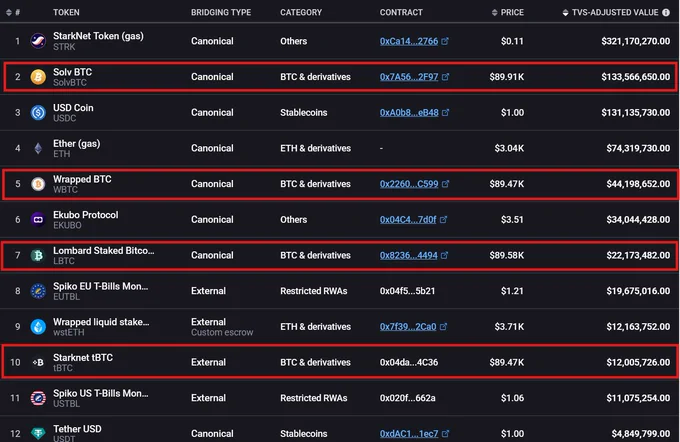Image resolution: width=680 pixels, height=442 pixels.
Task: Open external link icon next to 0xCa14...2766
Action: [445, 41]
